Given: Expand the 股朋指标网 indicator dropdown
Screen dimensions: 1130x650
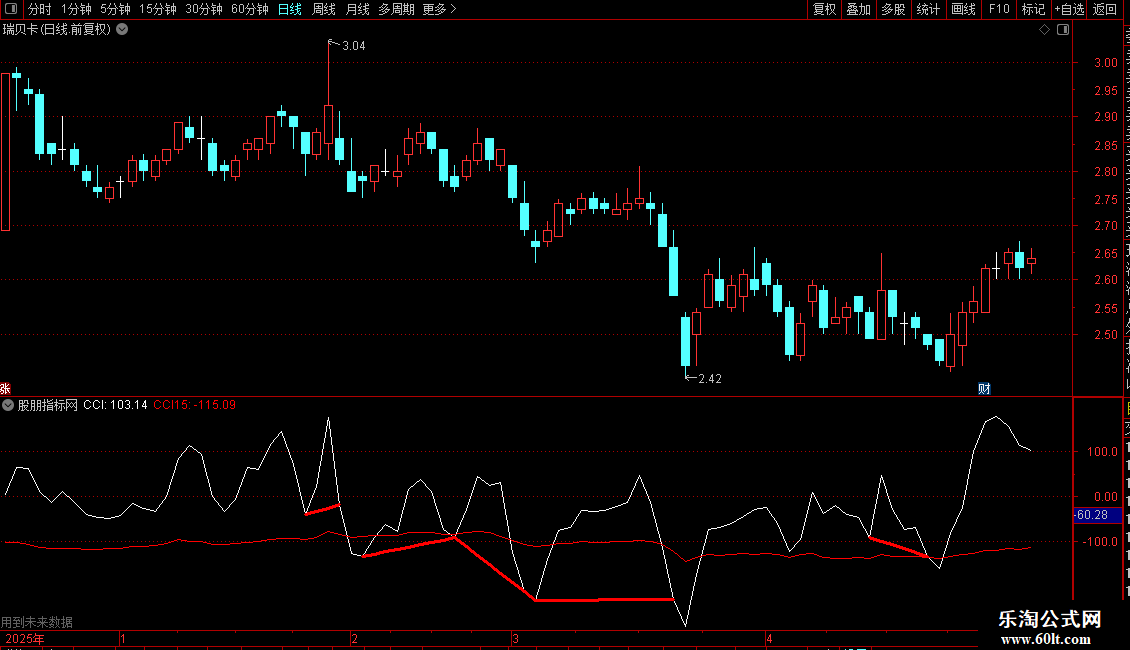Looking at the screenshot, I should tap(8, 405).
